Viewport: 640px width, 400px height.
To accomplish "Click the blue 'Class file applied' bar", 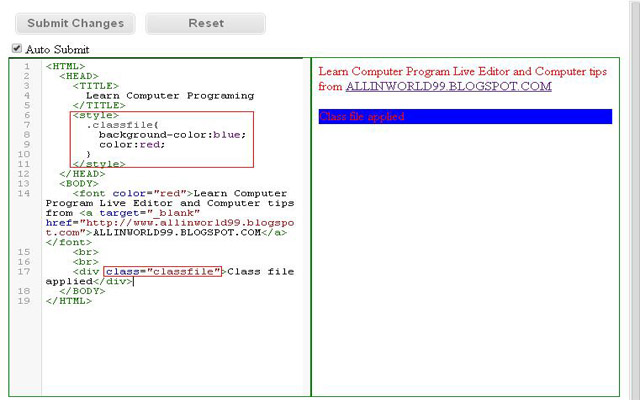I will (x=465, y=116).
